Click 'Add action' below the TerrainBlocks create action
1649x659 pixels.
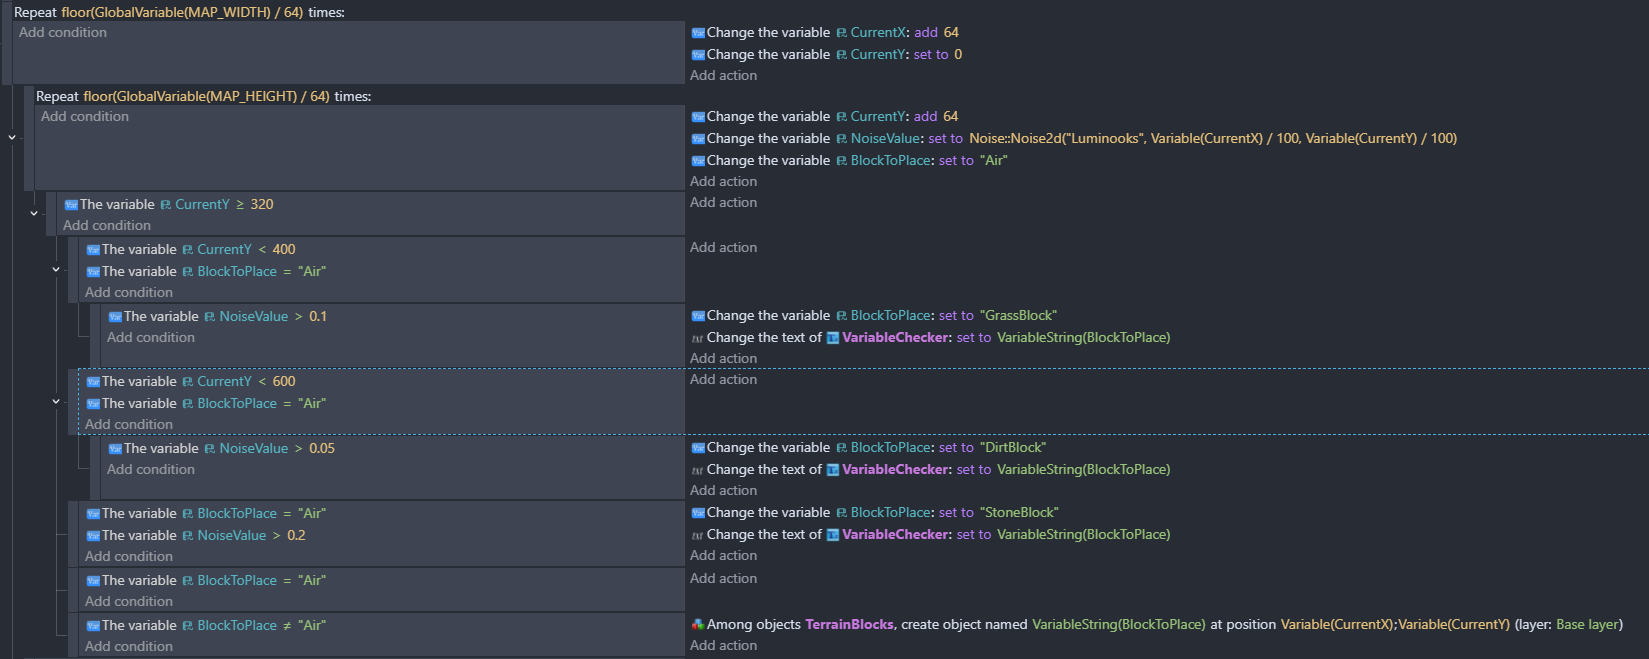(x=723, y=646)
